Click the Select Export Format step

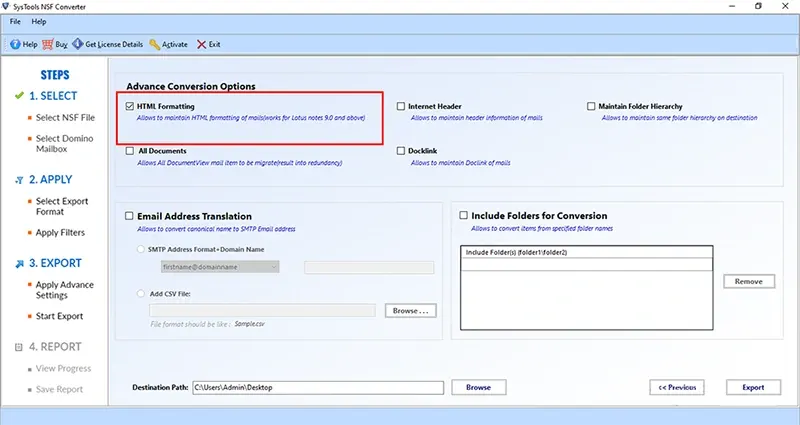(x=62, y=207)
